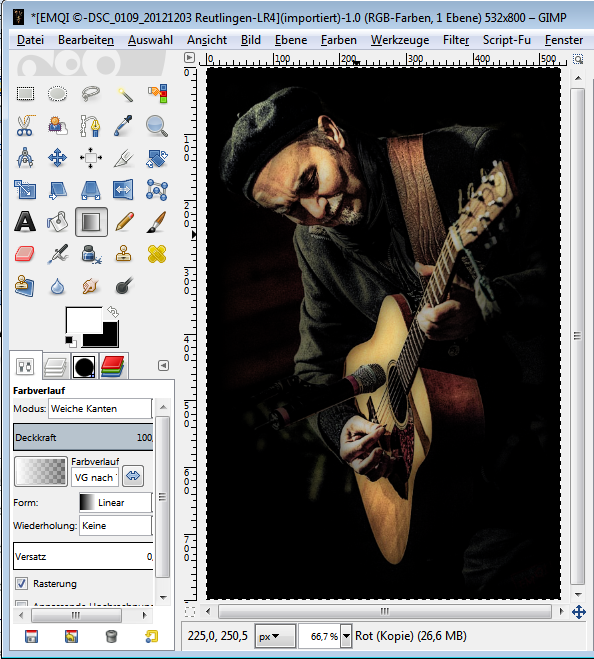The height and width of the screenshot is (659, 594).
Task: Open the white foreground color swatch
Action: click(84, 320)
